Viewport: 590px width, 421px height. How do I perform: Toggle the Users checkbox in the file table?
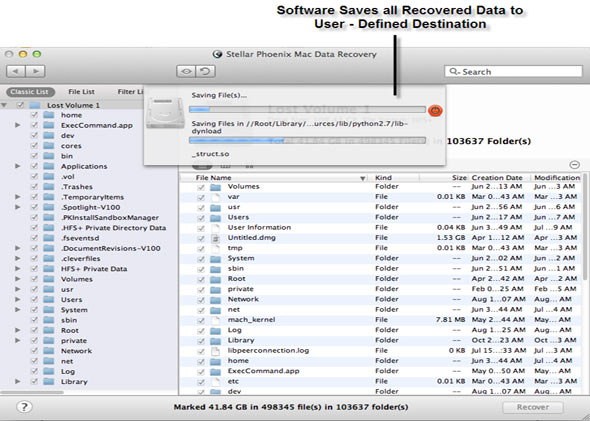click(x=201, y=218)
